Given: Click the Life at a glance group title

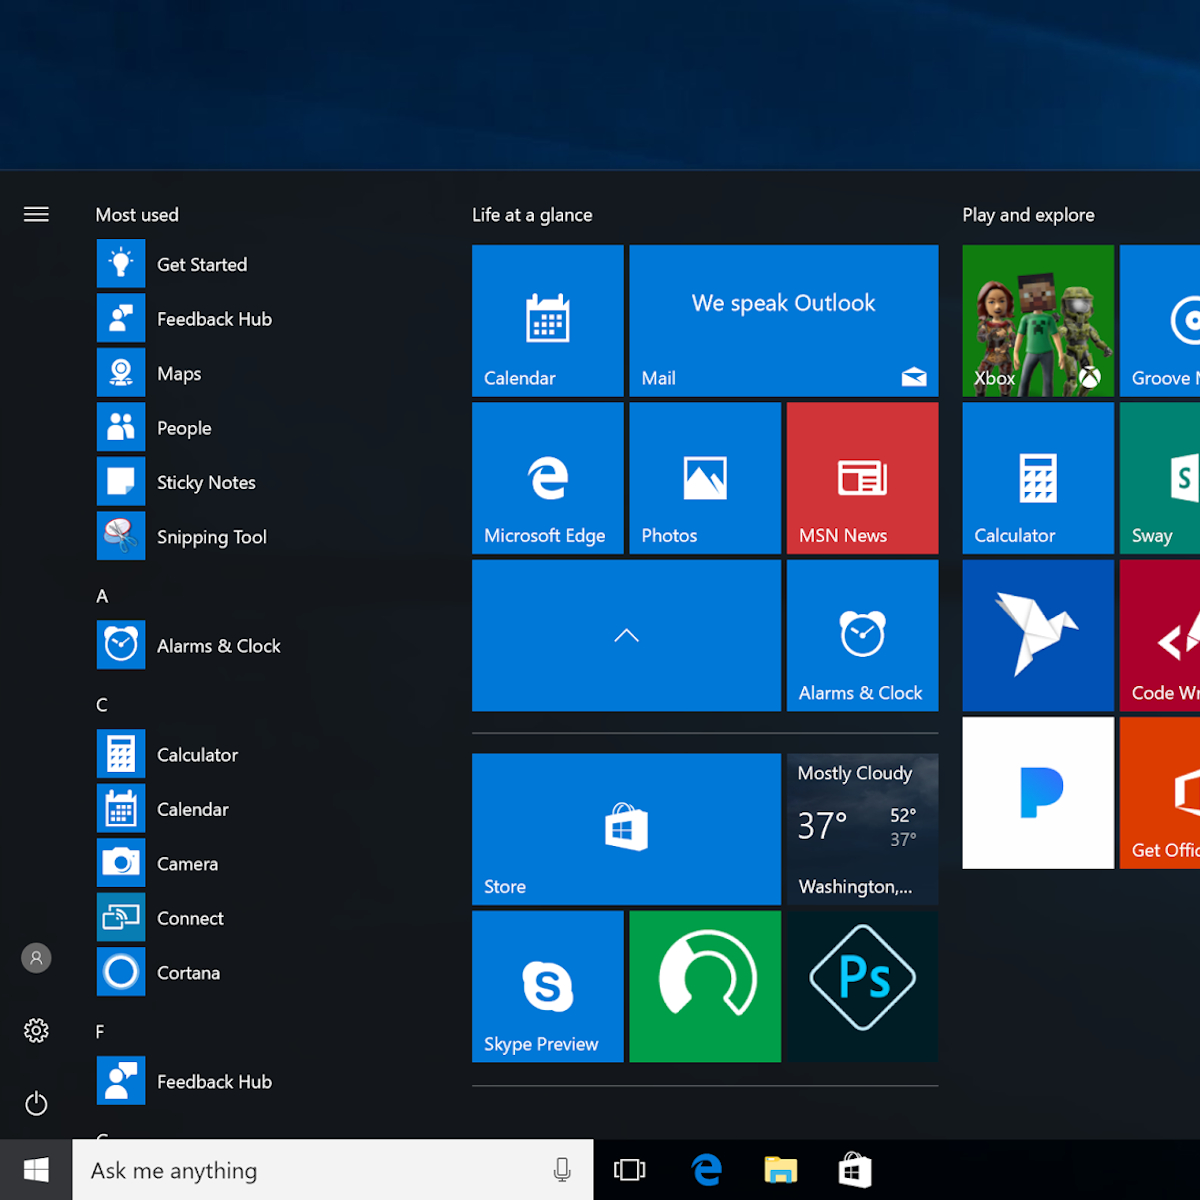Looking at the screenshot, I should pos(532,215).
